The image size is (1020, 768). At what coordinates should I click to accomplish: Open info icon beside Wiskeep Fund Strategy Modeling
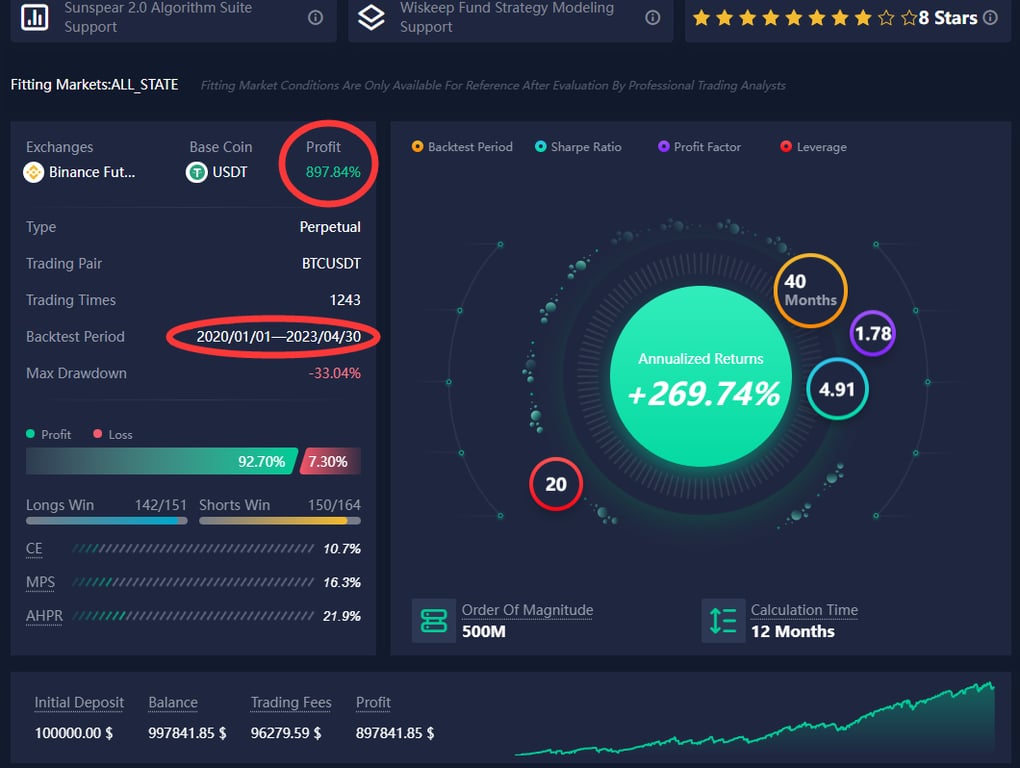coord(652,18)
